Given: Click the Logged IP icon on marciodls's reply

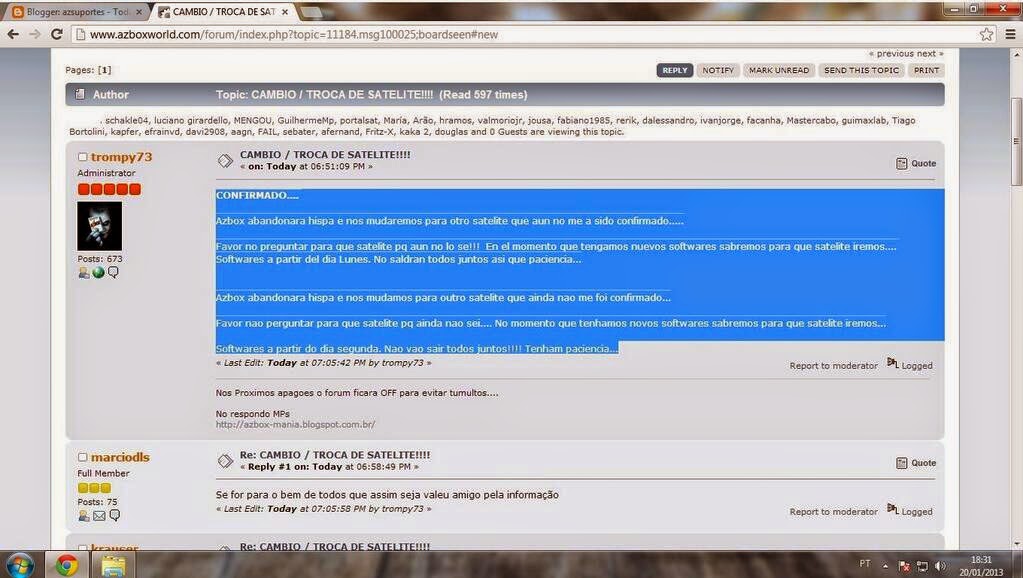Looking at the screenshot, I should point(893,509).
